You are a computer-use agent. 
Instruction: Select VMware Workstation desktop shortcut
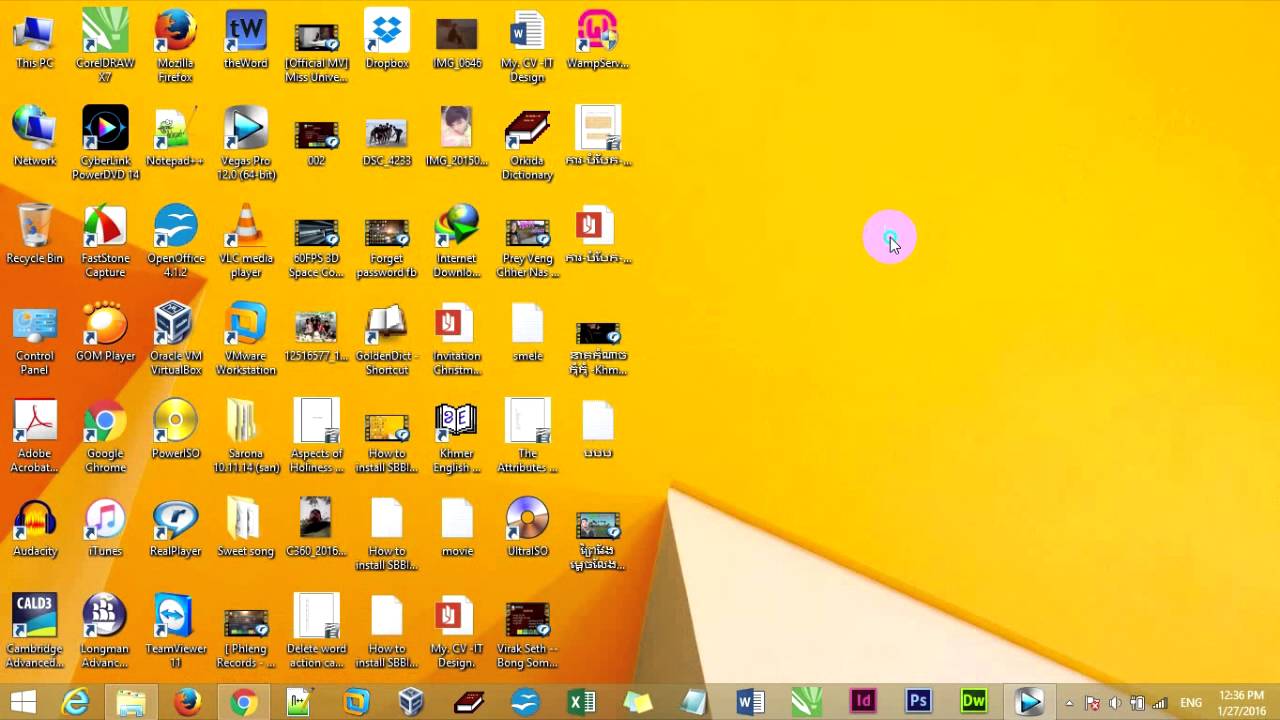click(246, 340)
